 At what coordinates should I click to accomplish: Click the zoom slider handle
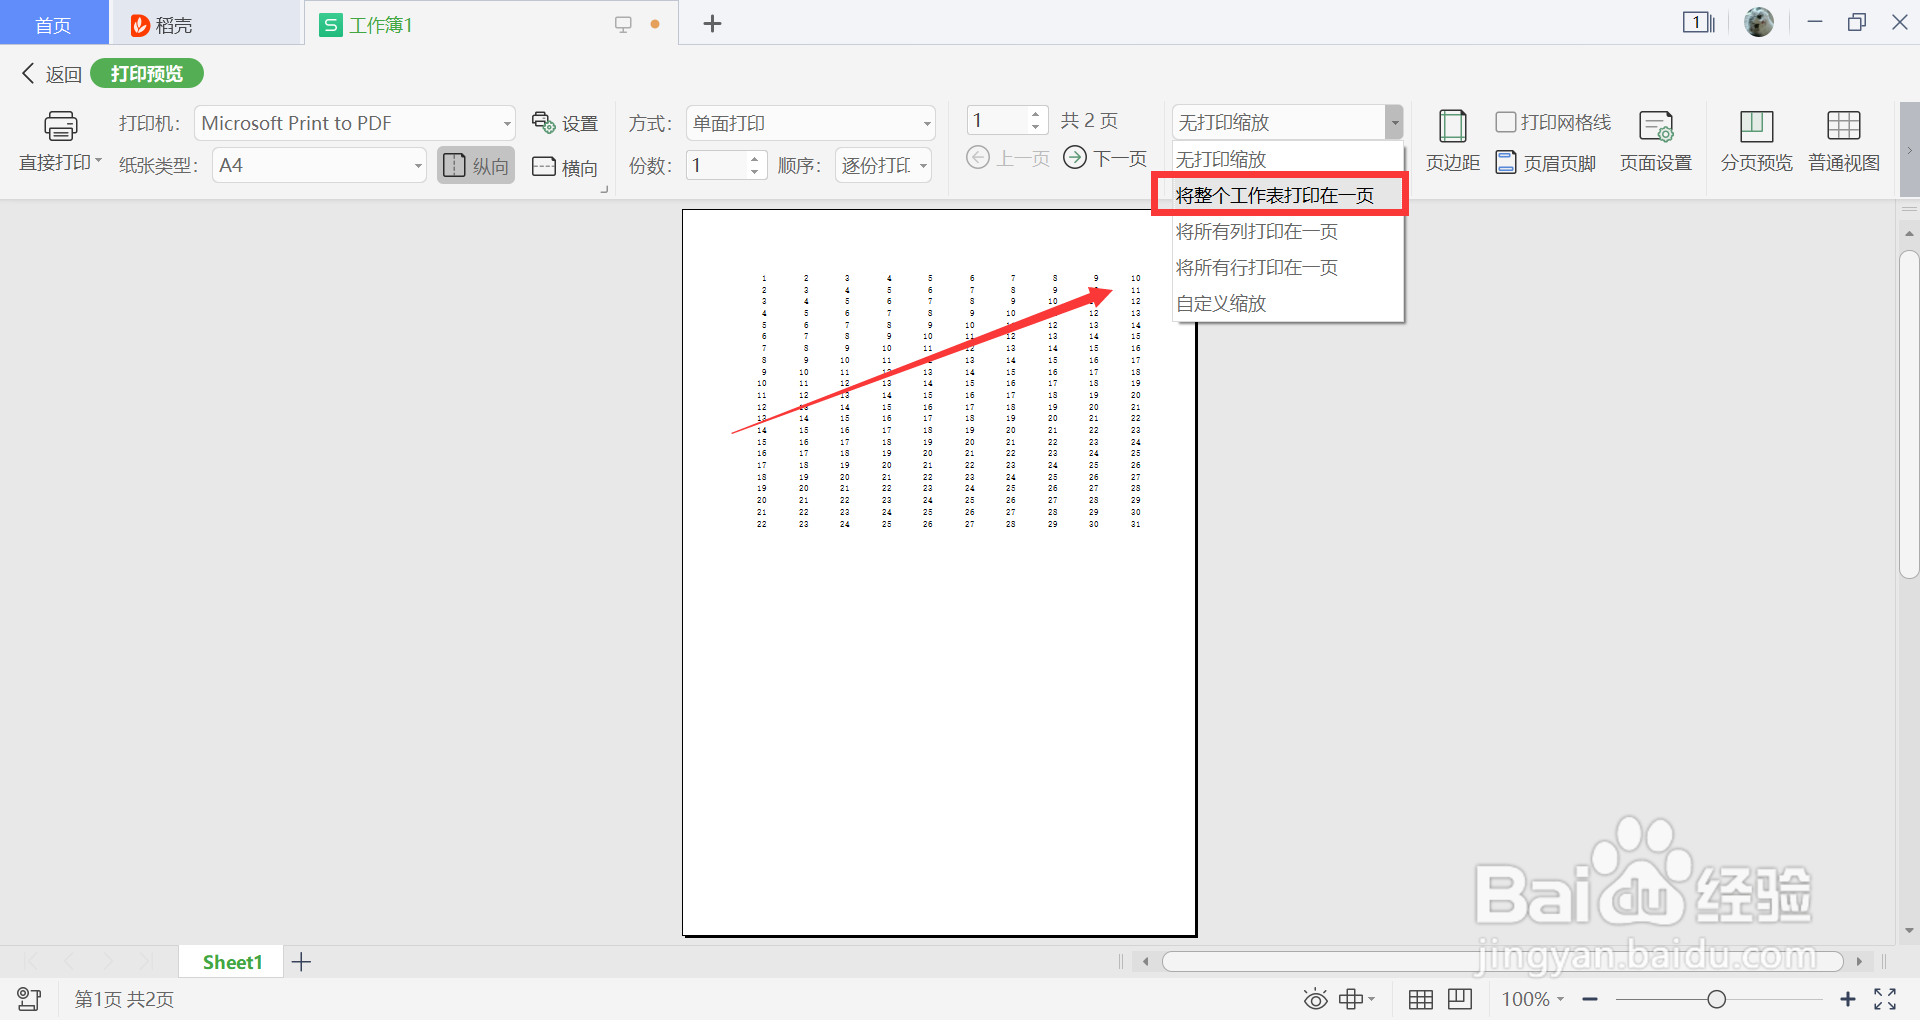pyautogui.click(x=1717, y=999)
